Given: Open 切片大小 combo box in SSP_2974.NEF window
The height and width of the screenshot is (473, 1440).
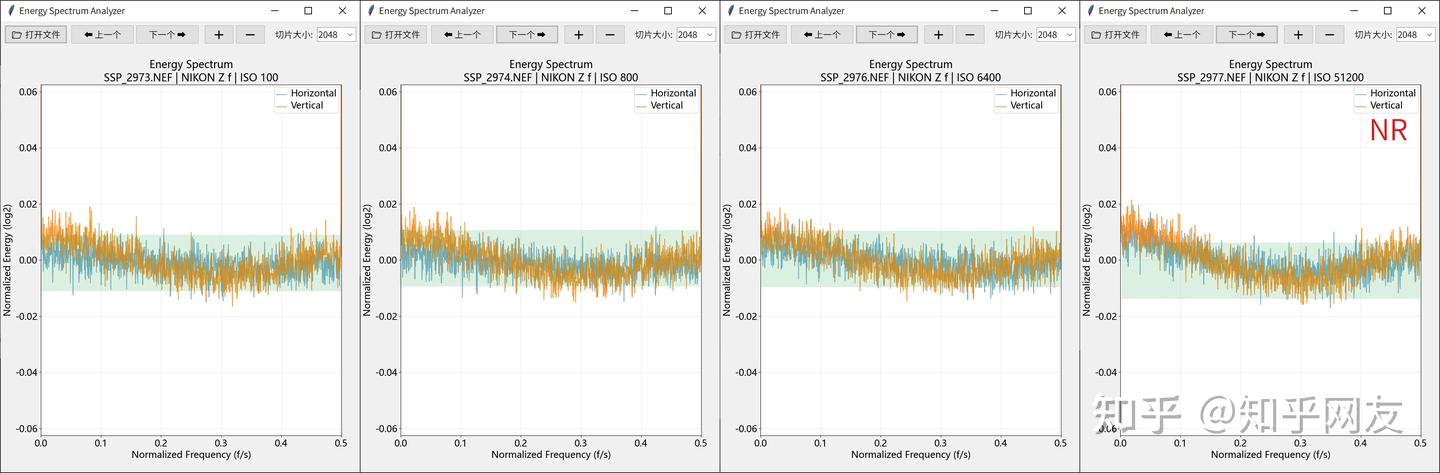Looking at the screenshot, I should coord(696,34).
